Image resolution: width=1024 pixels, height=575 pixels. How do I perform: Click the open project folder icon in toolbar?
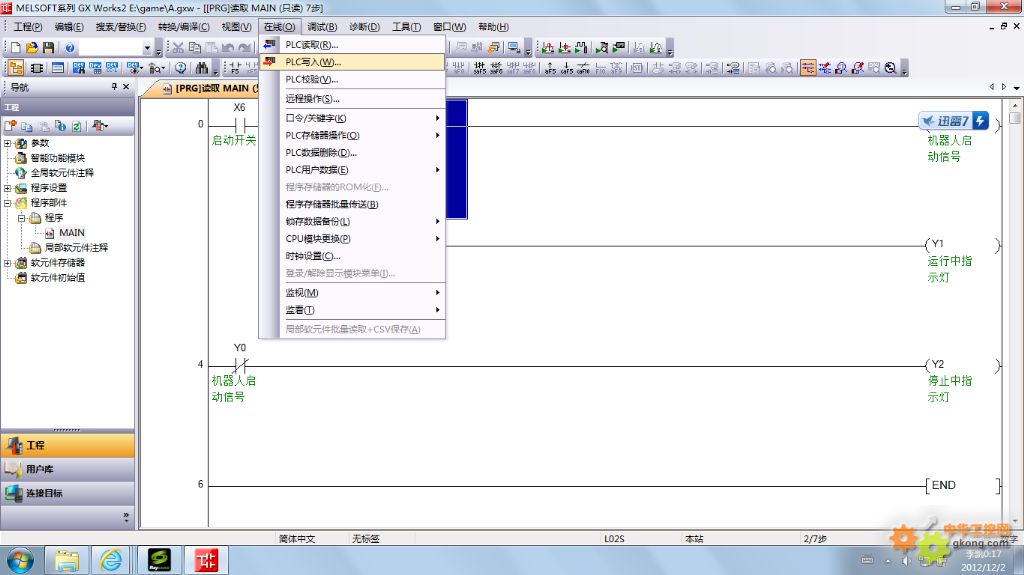click(32, 47)
